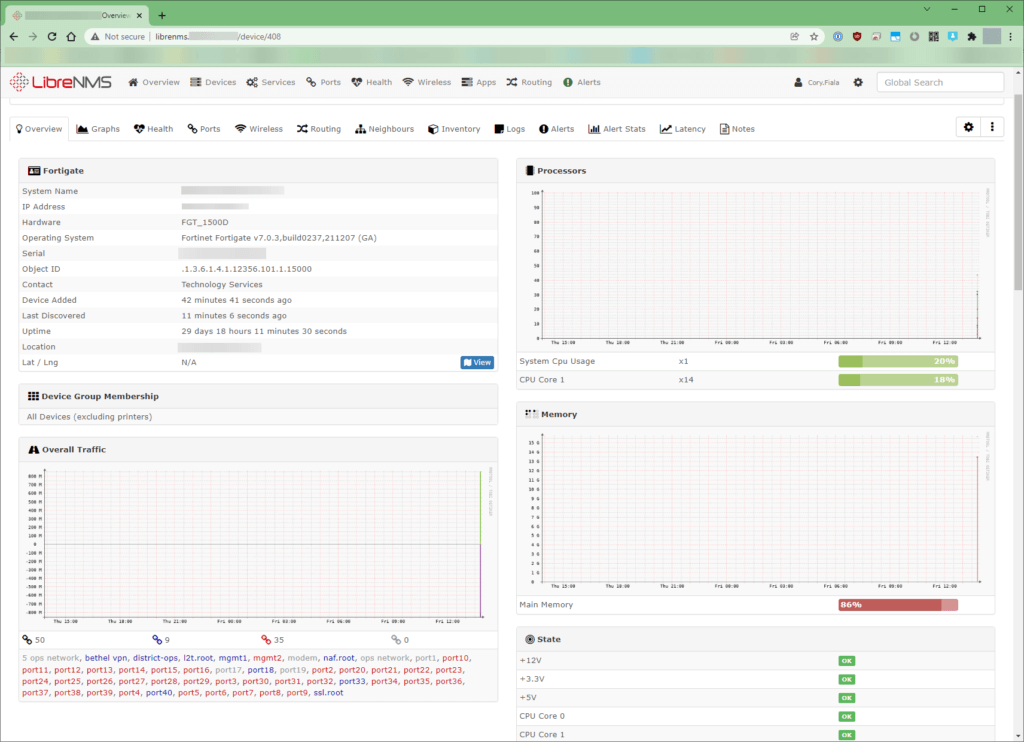Click the LibreNMS logo

[x=61, y=82]
